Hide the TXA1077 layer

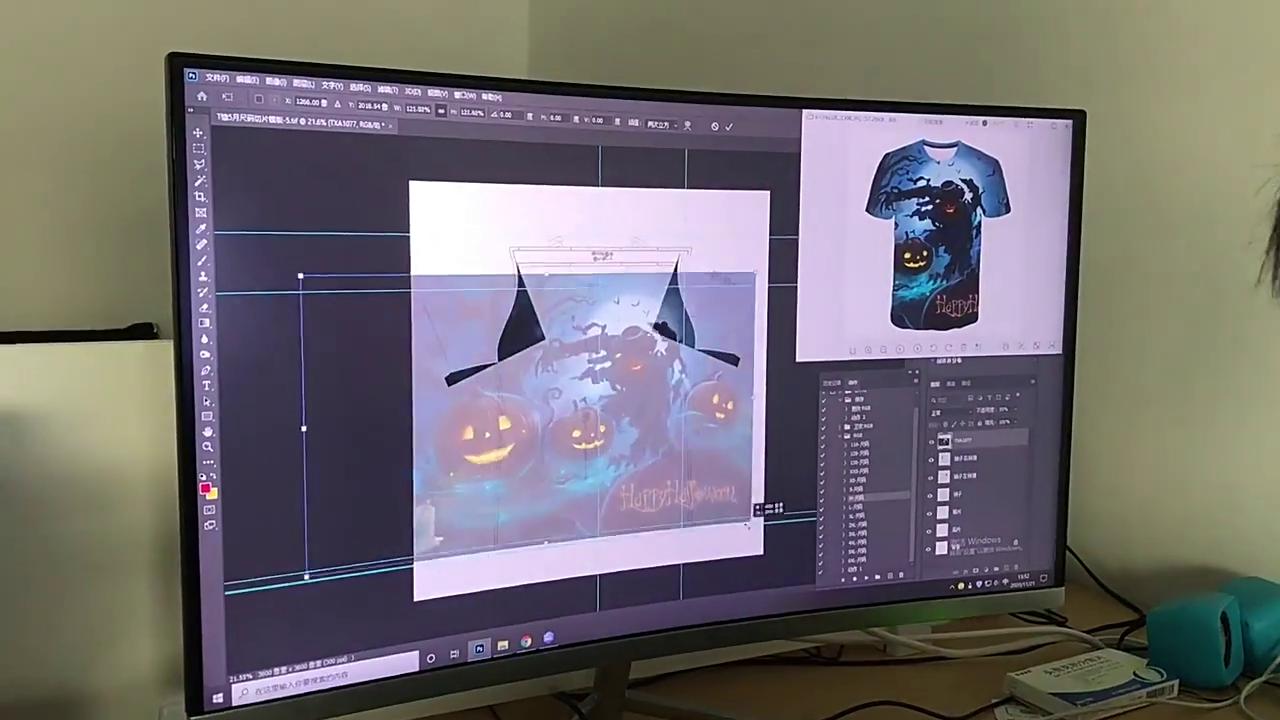click(x=931, y=442)
